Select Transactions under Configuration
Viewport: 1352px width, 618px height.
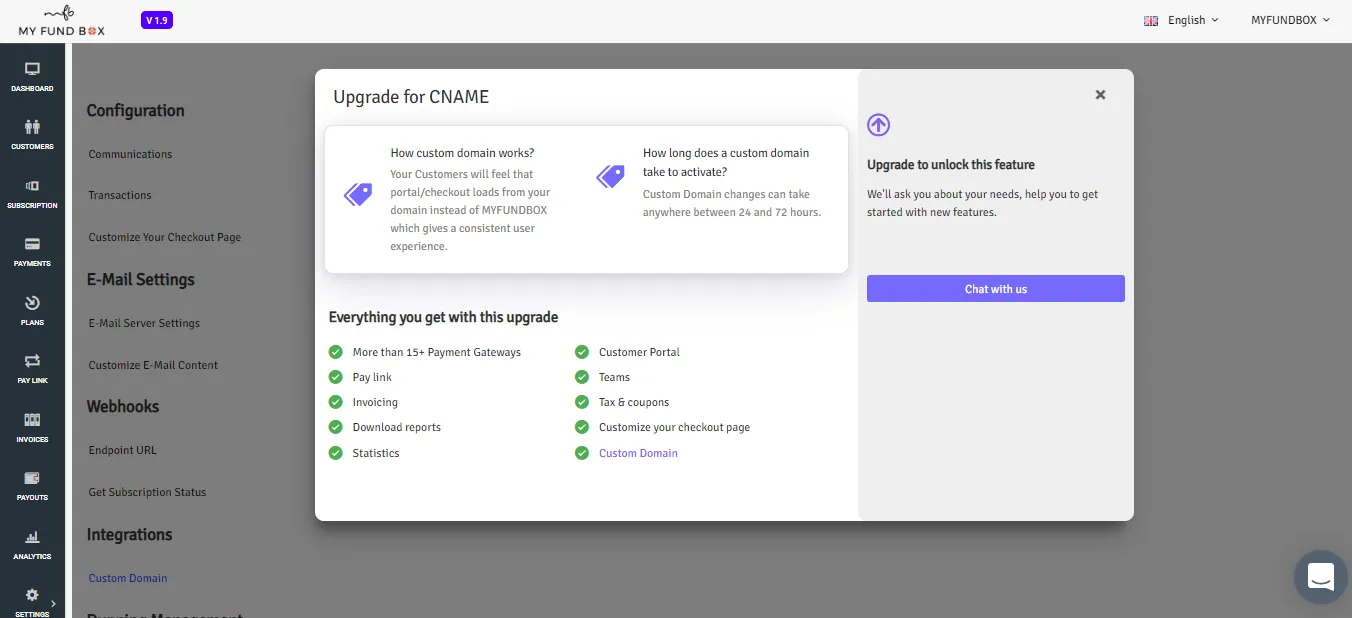(120, 195)
